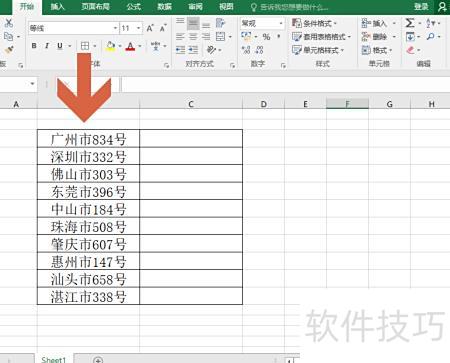Click the Sheet1 tab
This screenshot has width=450, height=363.
tap(54, 359)
